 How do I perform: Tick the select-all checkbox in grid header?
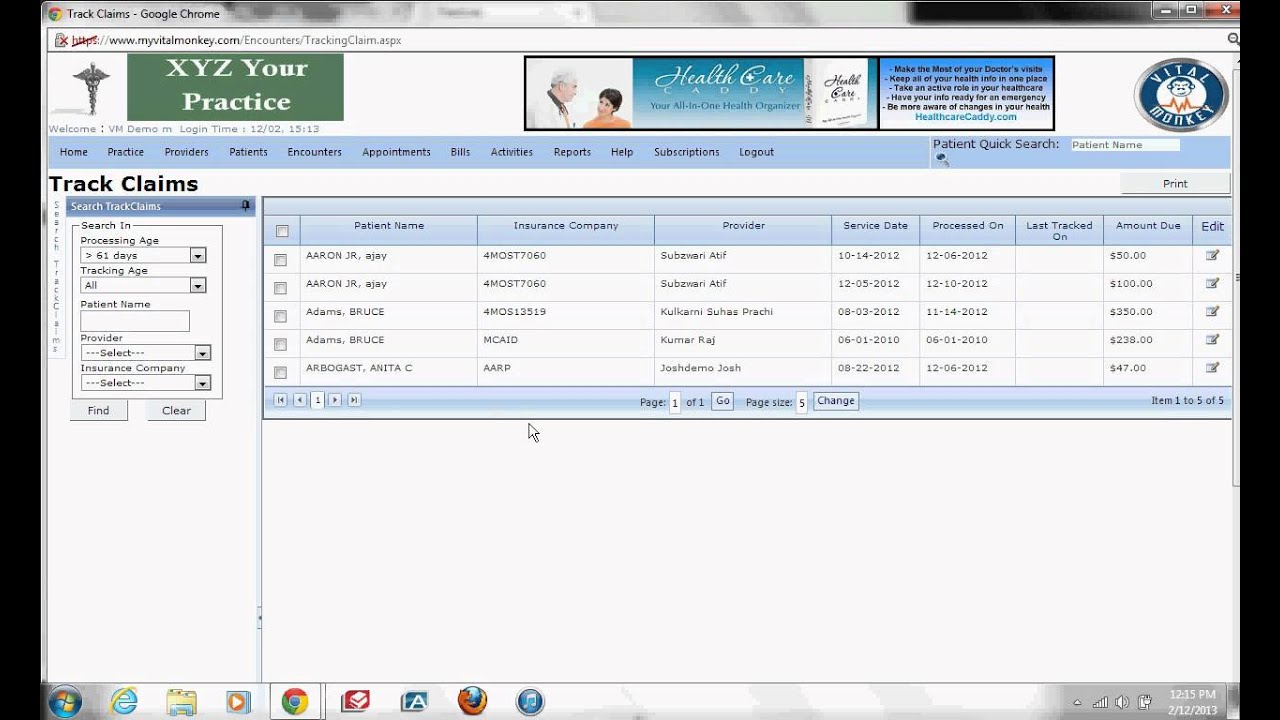(x=282, y=231)
